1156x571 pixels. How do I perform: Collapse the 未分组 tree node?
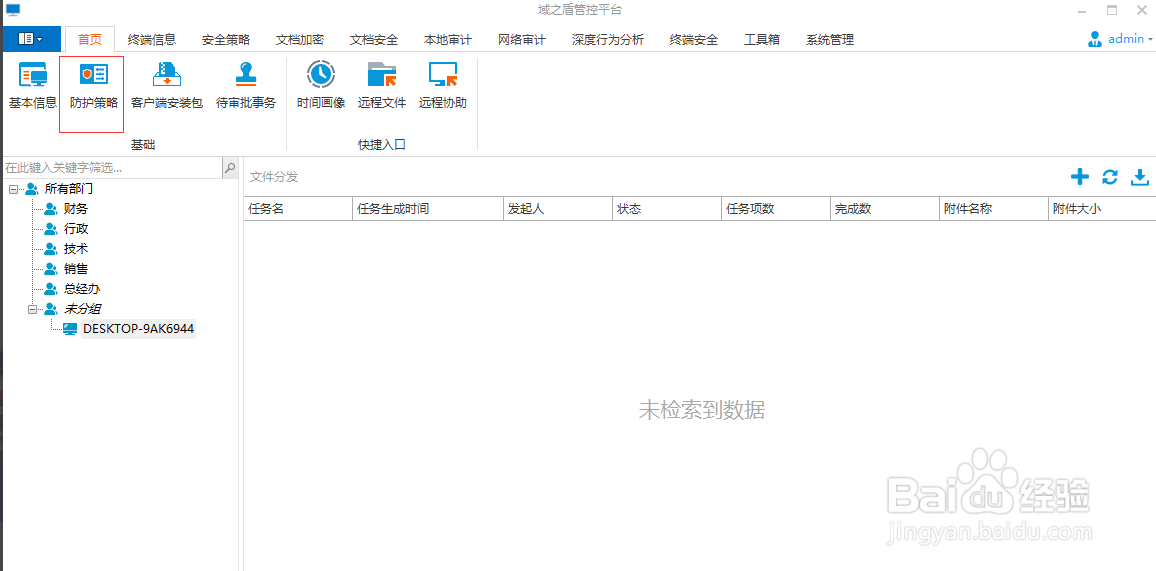pos(32,309)
